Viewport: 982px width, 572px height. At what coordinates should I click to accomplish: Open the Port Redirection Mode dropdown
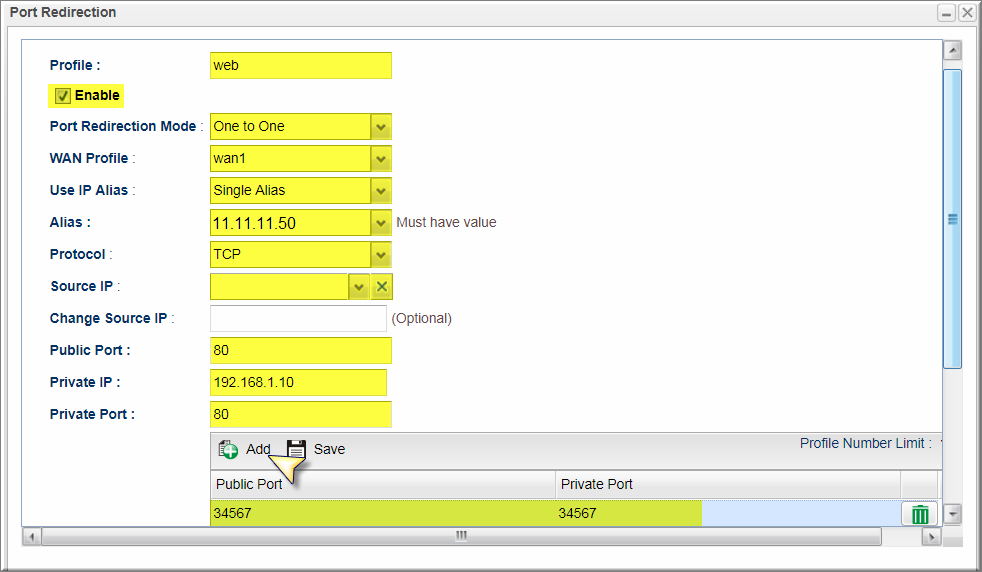pos(380,127)
